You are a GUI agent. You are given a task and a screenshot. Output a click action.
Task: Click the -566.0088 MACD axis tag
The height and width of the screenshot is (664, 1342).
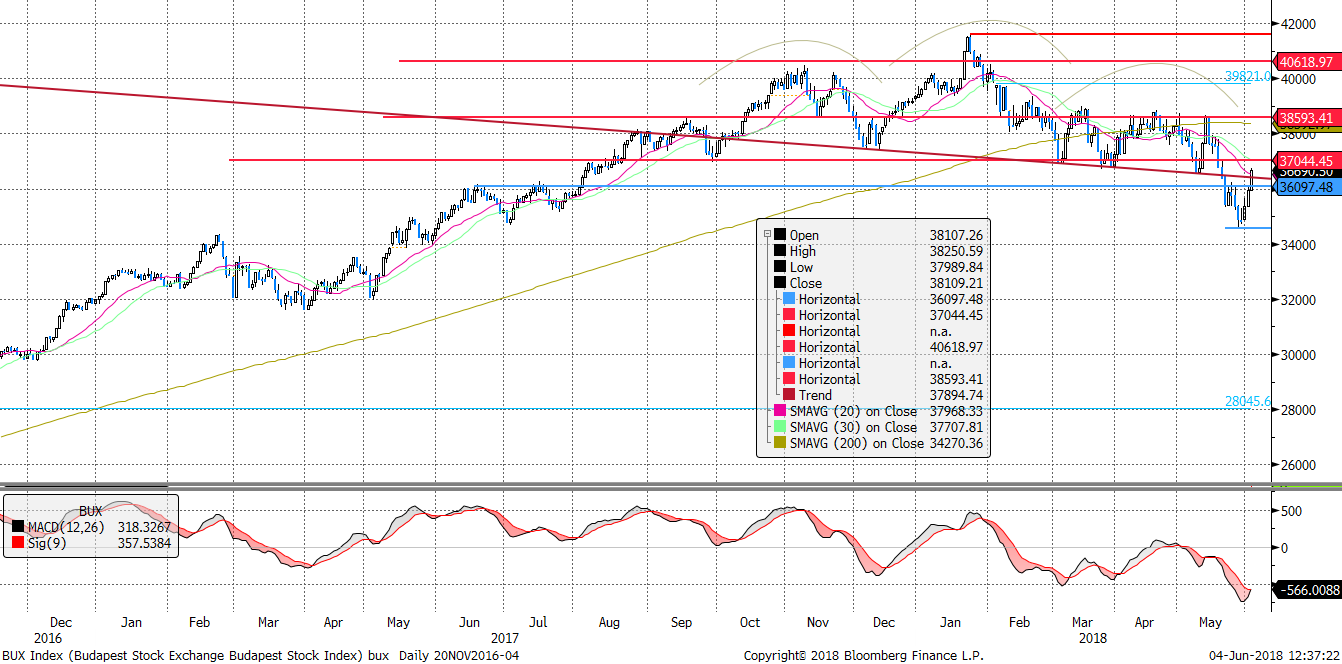(1308, 590)
